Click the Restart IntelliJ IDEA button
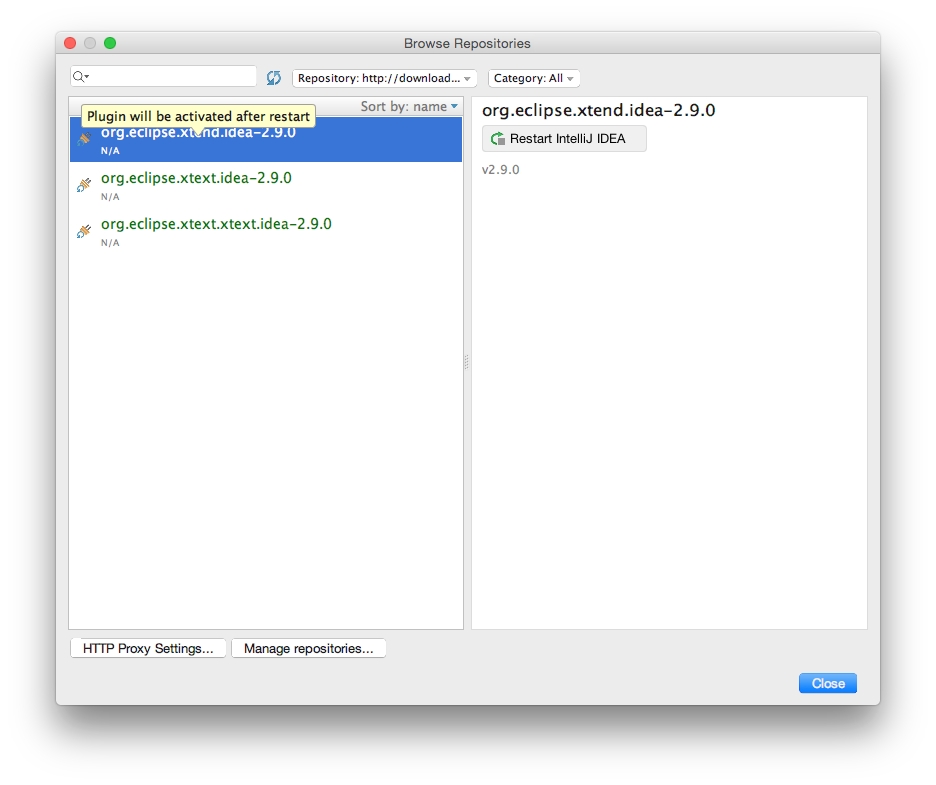Image resolution: width=936 pixels, height=785 pixels. tap(564, 138)
